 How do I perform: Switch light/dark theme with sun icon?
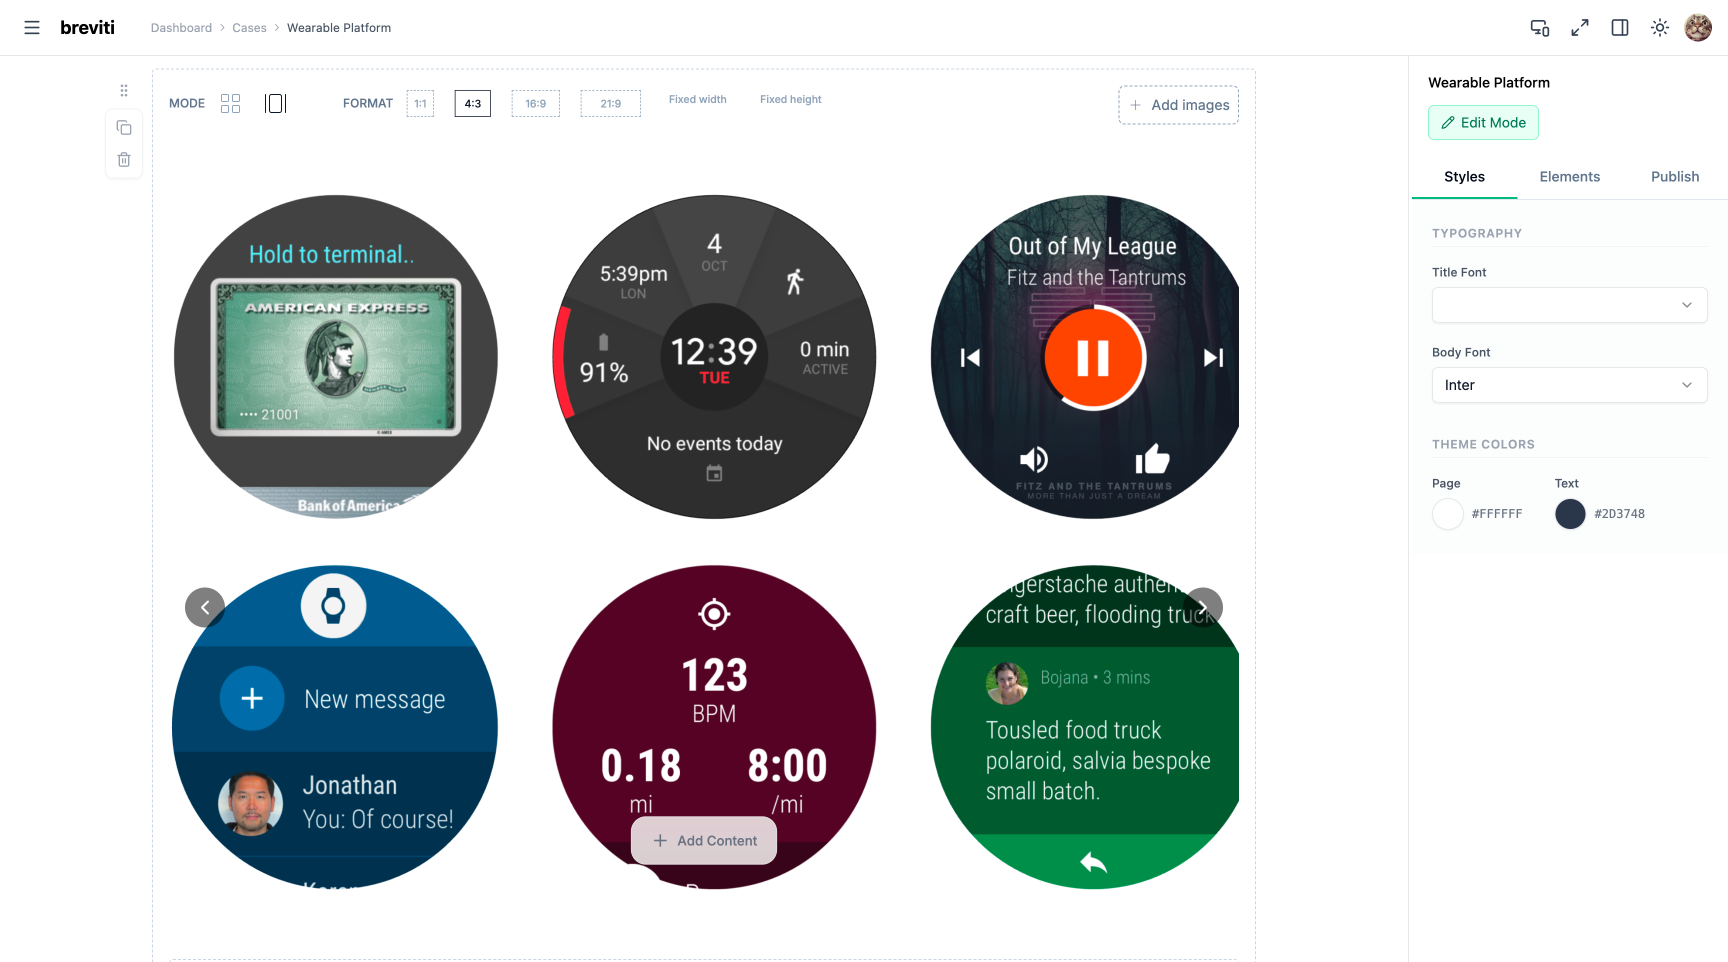pos(1660,28)
